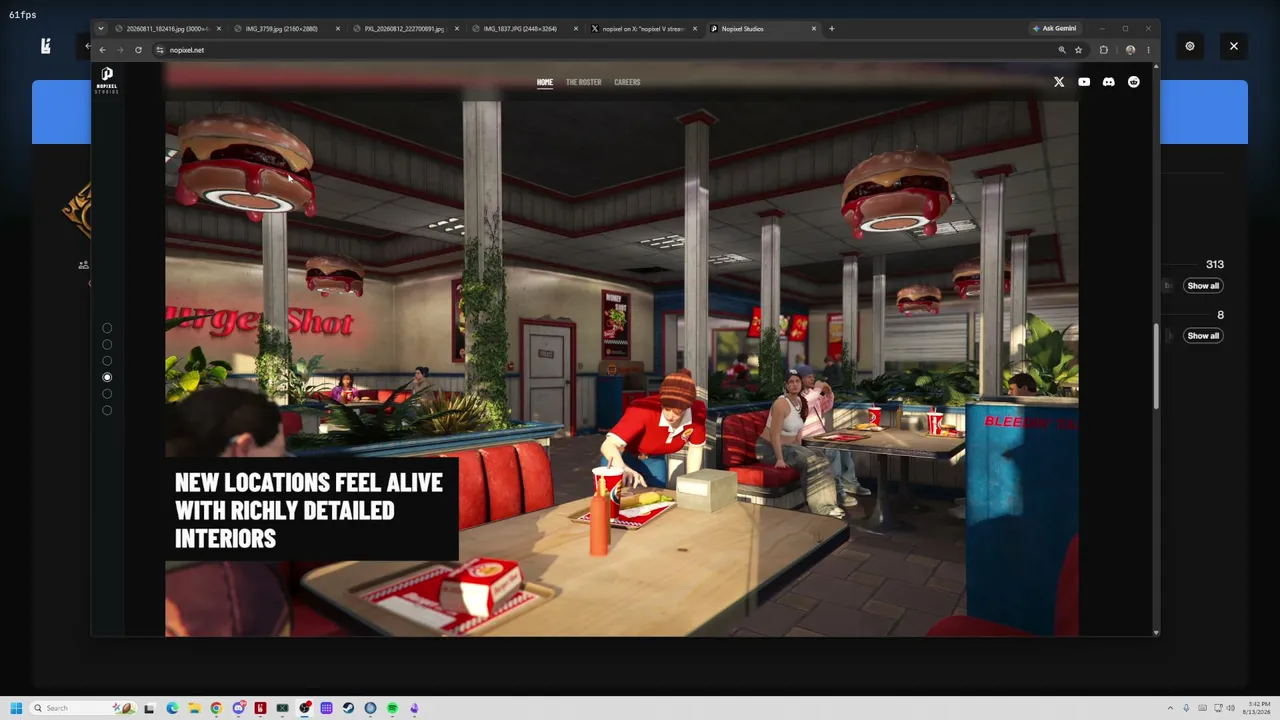
Task: Open the settings gear in the background window
Action: tap(1190, 46)
